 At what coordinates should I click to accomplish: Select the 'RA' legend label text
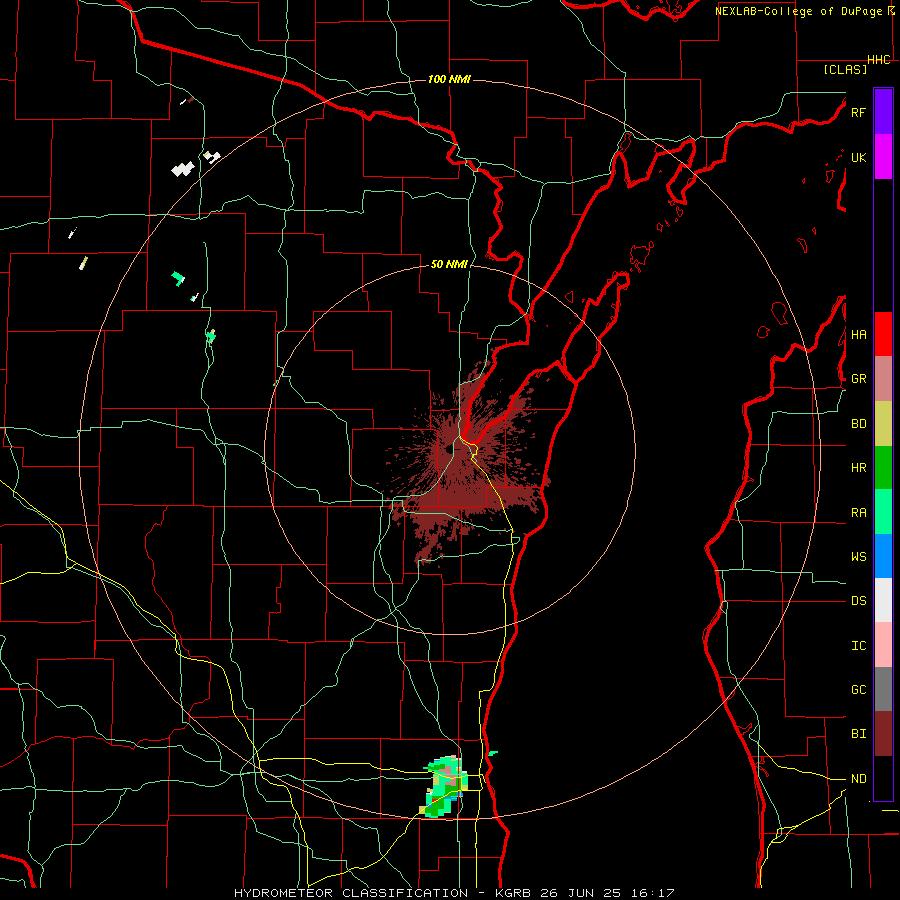pos(858,512)
